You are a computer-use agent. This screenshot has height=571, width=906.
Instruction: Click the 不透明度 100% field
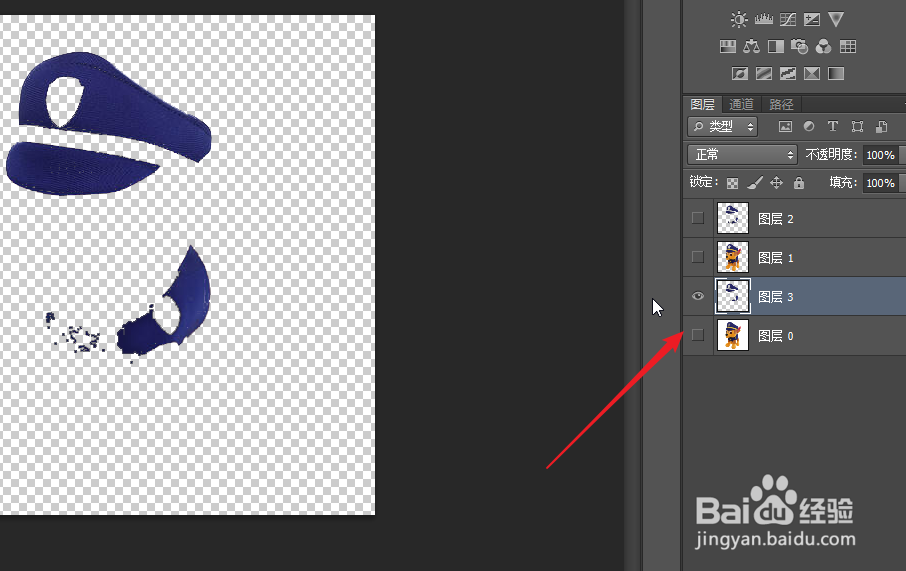click(x=881, y=155)
